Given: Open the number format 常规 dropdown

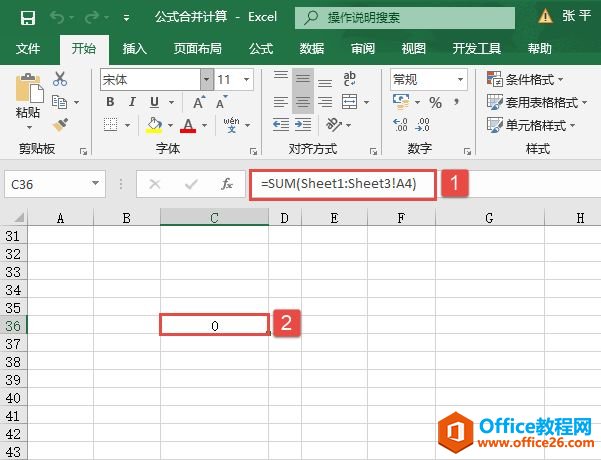Looking at the screenshot, I should click(460, 79).
